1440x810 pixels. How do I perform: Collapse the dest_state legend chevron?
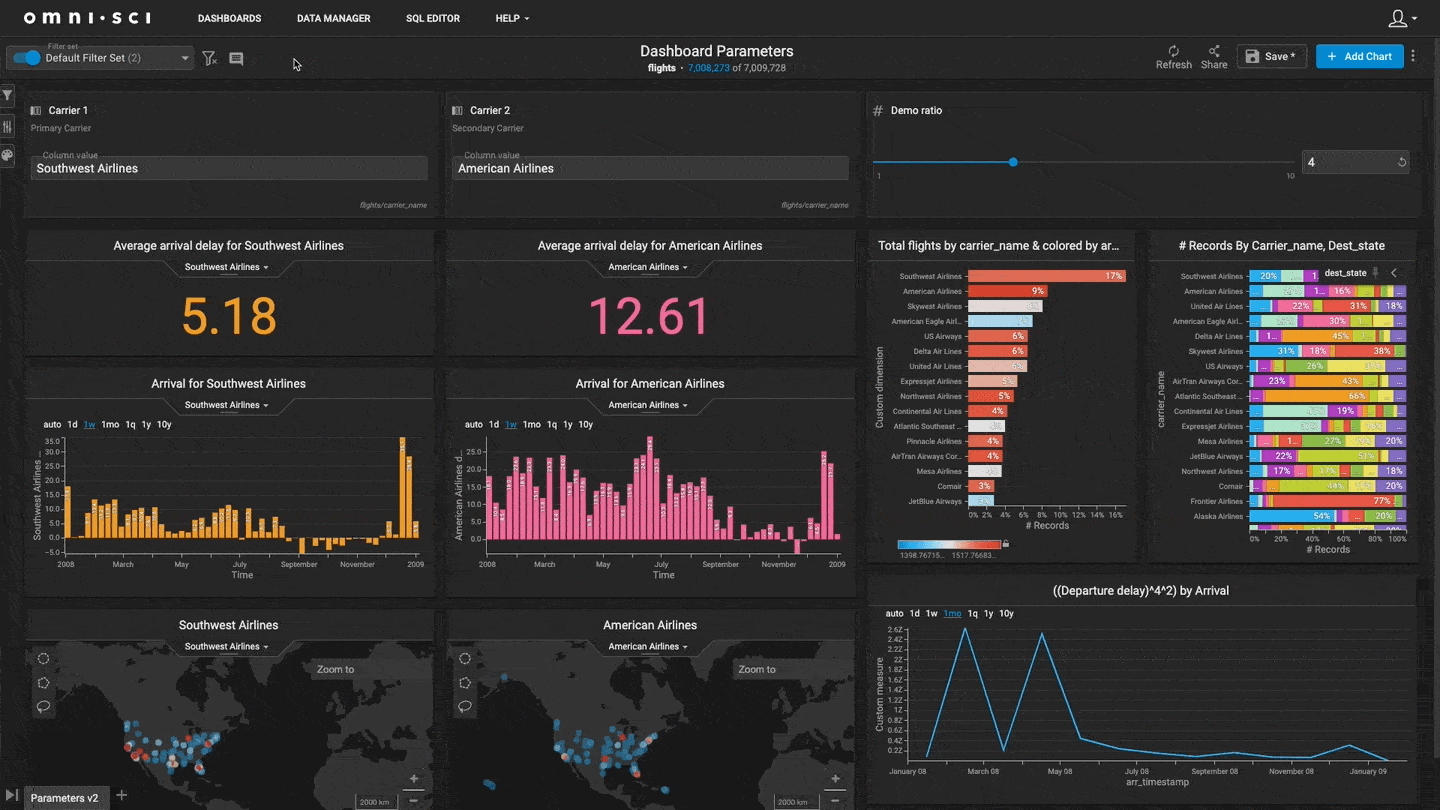1394,273
